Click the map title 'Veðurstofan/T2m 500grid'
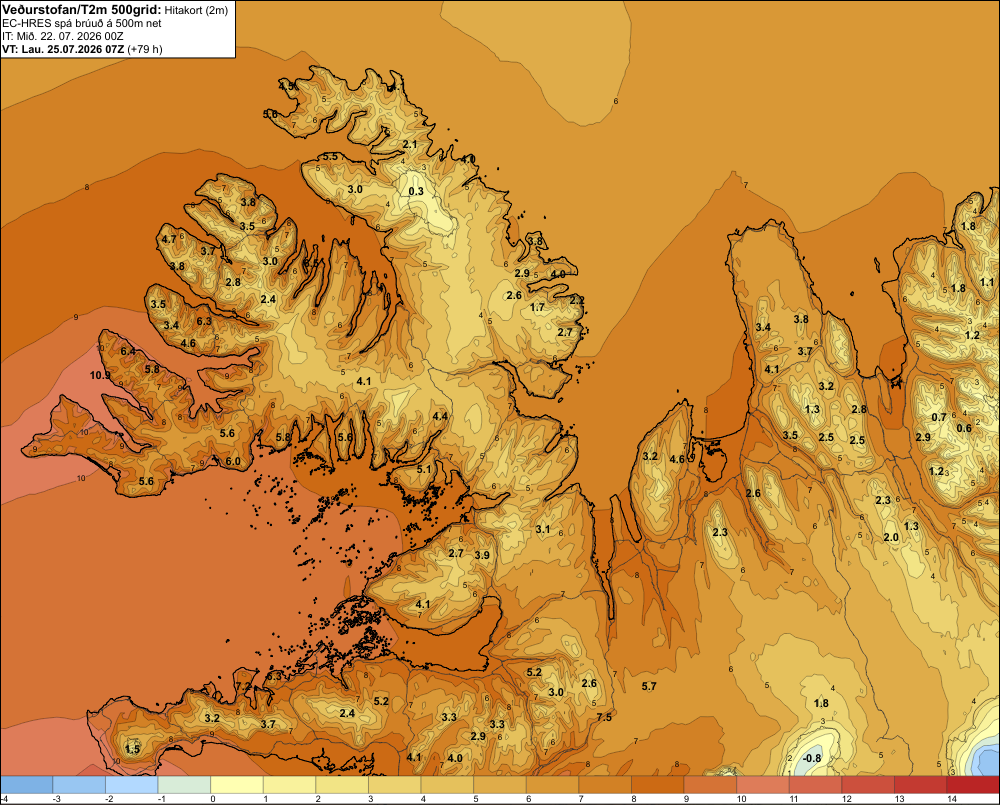 click(82, 10)
